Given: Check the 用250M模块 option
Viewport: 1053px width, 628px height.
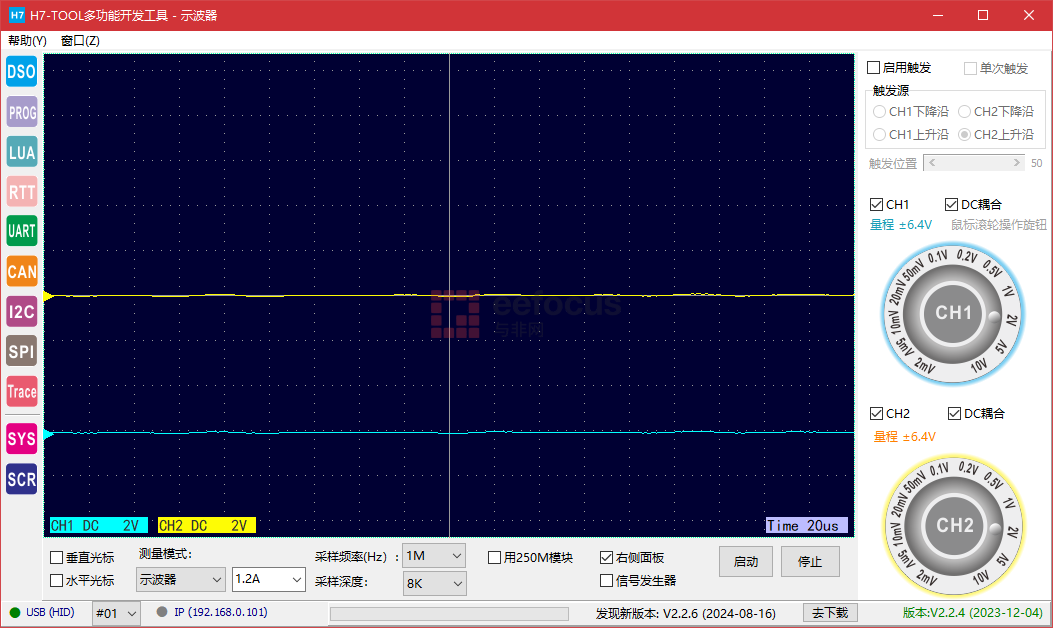Looking at the screenshot, I should click(x=494, y=557).
